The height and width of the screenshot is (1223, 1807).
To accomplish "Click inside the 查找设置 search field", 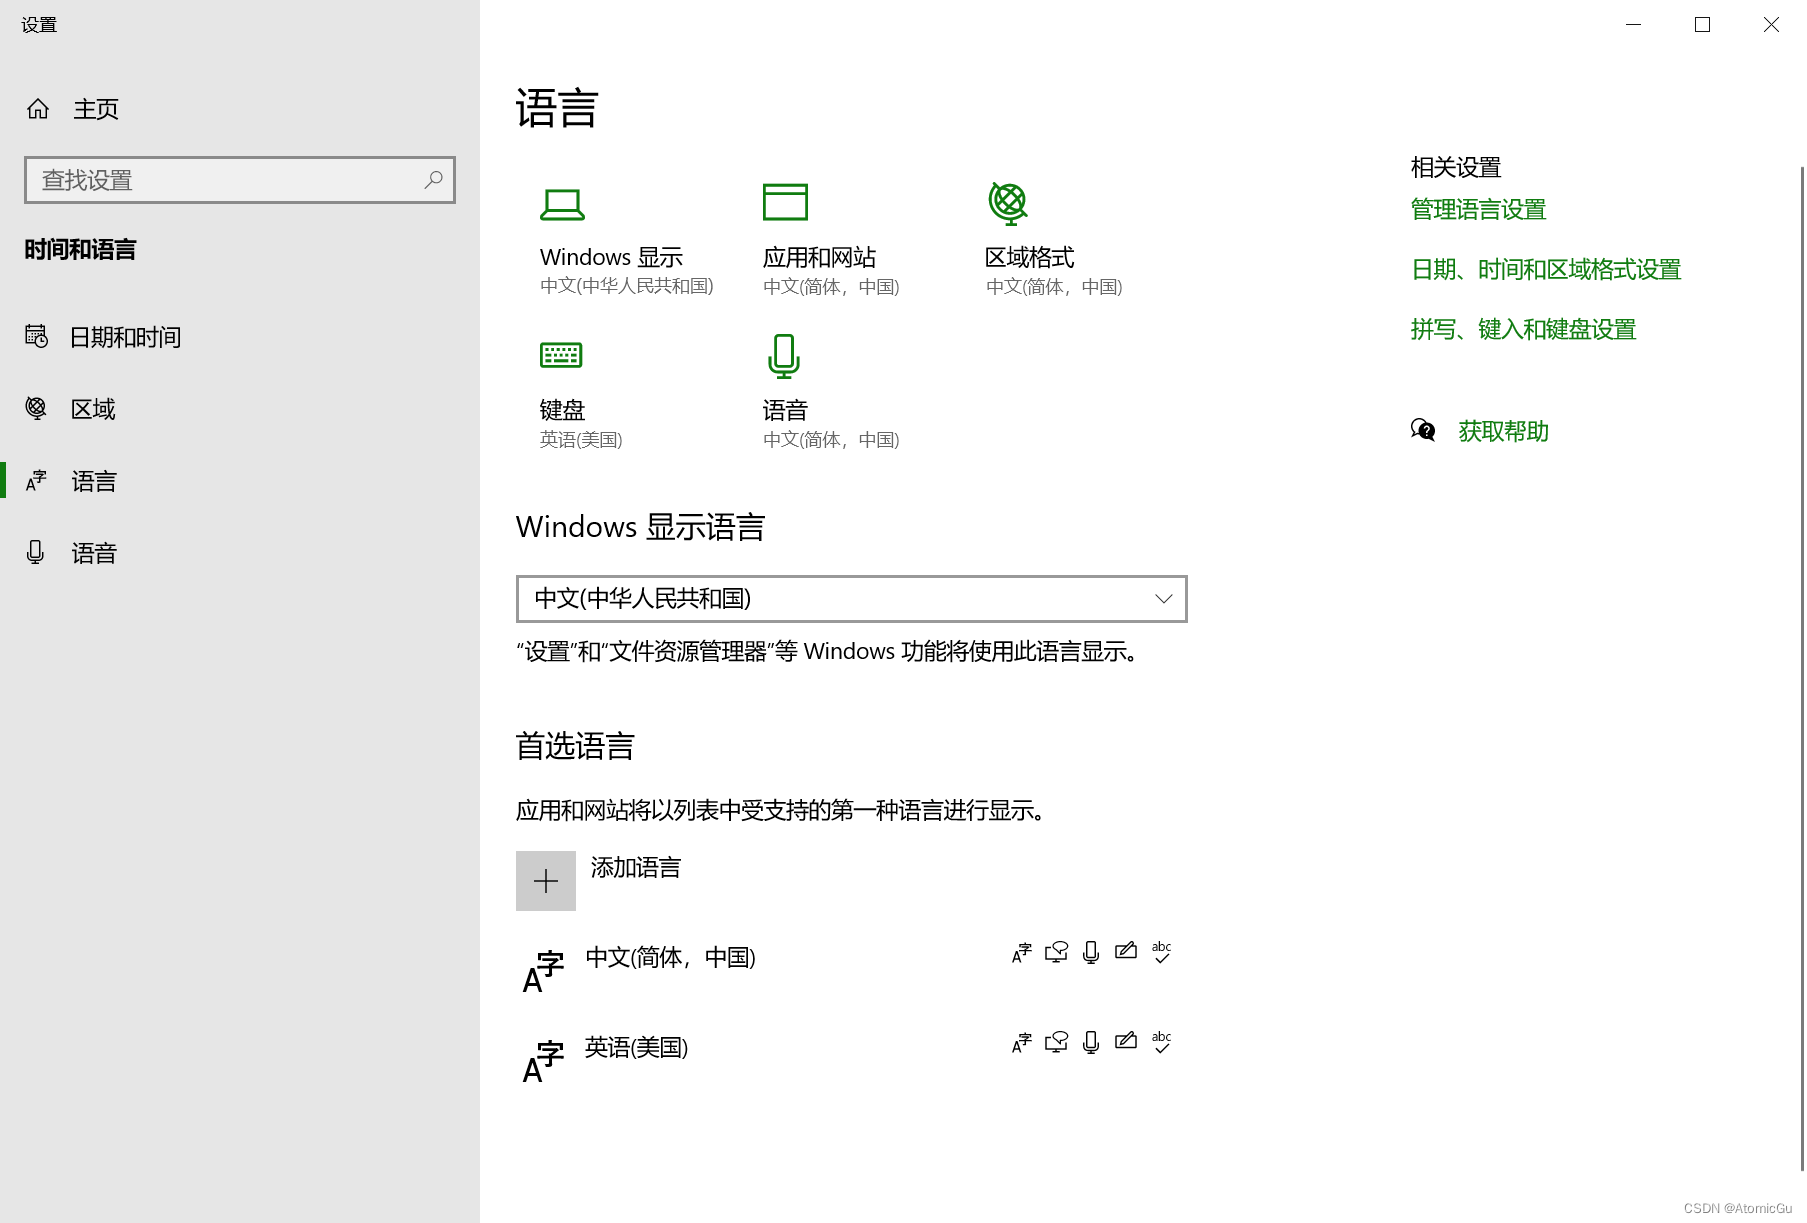I will pyautogui.click(x=240, y=180).
